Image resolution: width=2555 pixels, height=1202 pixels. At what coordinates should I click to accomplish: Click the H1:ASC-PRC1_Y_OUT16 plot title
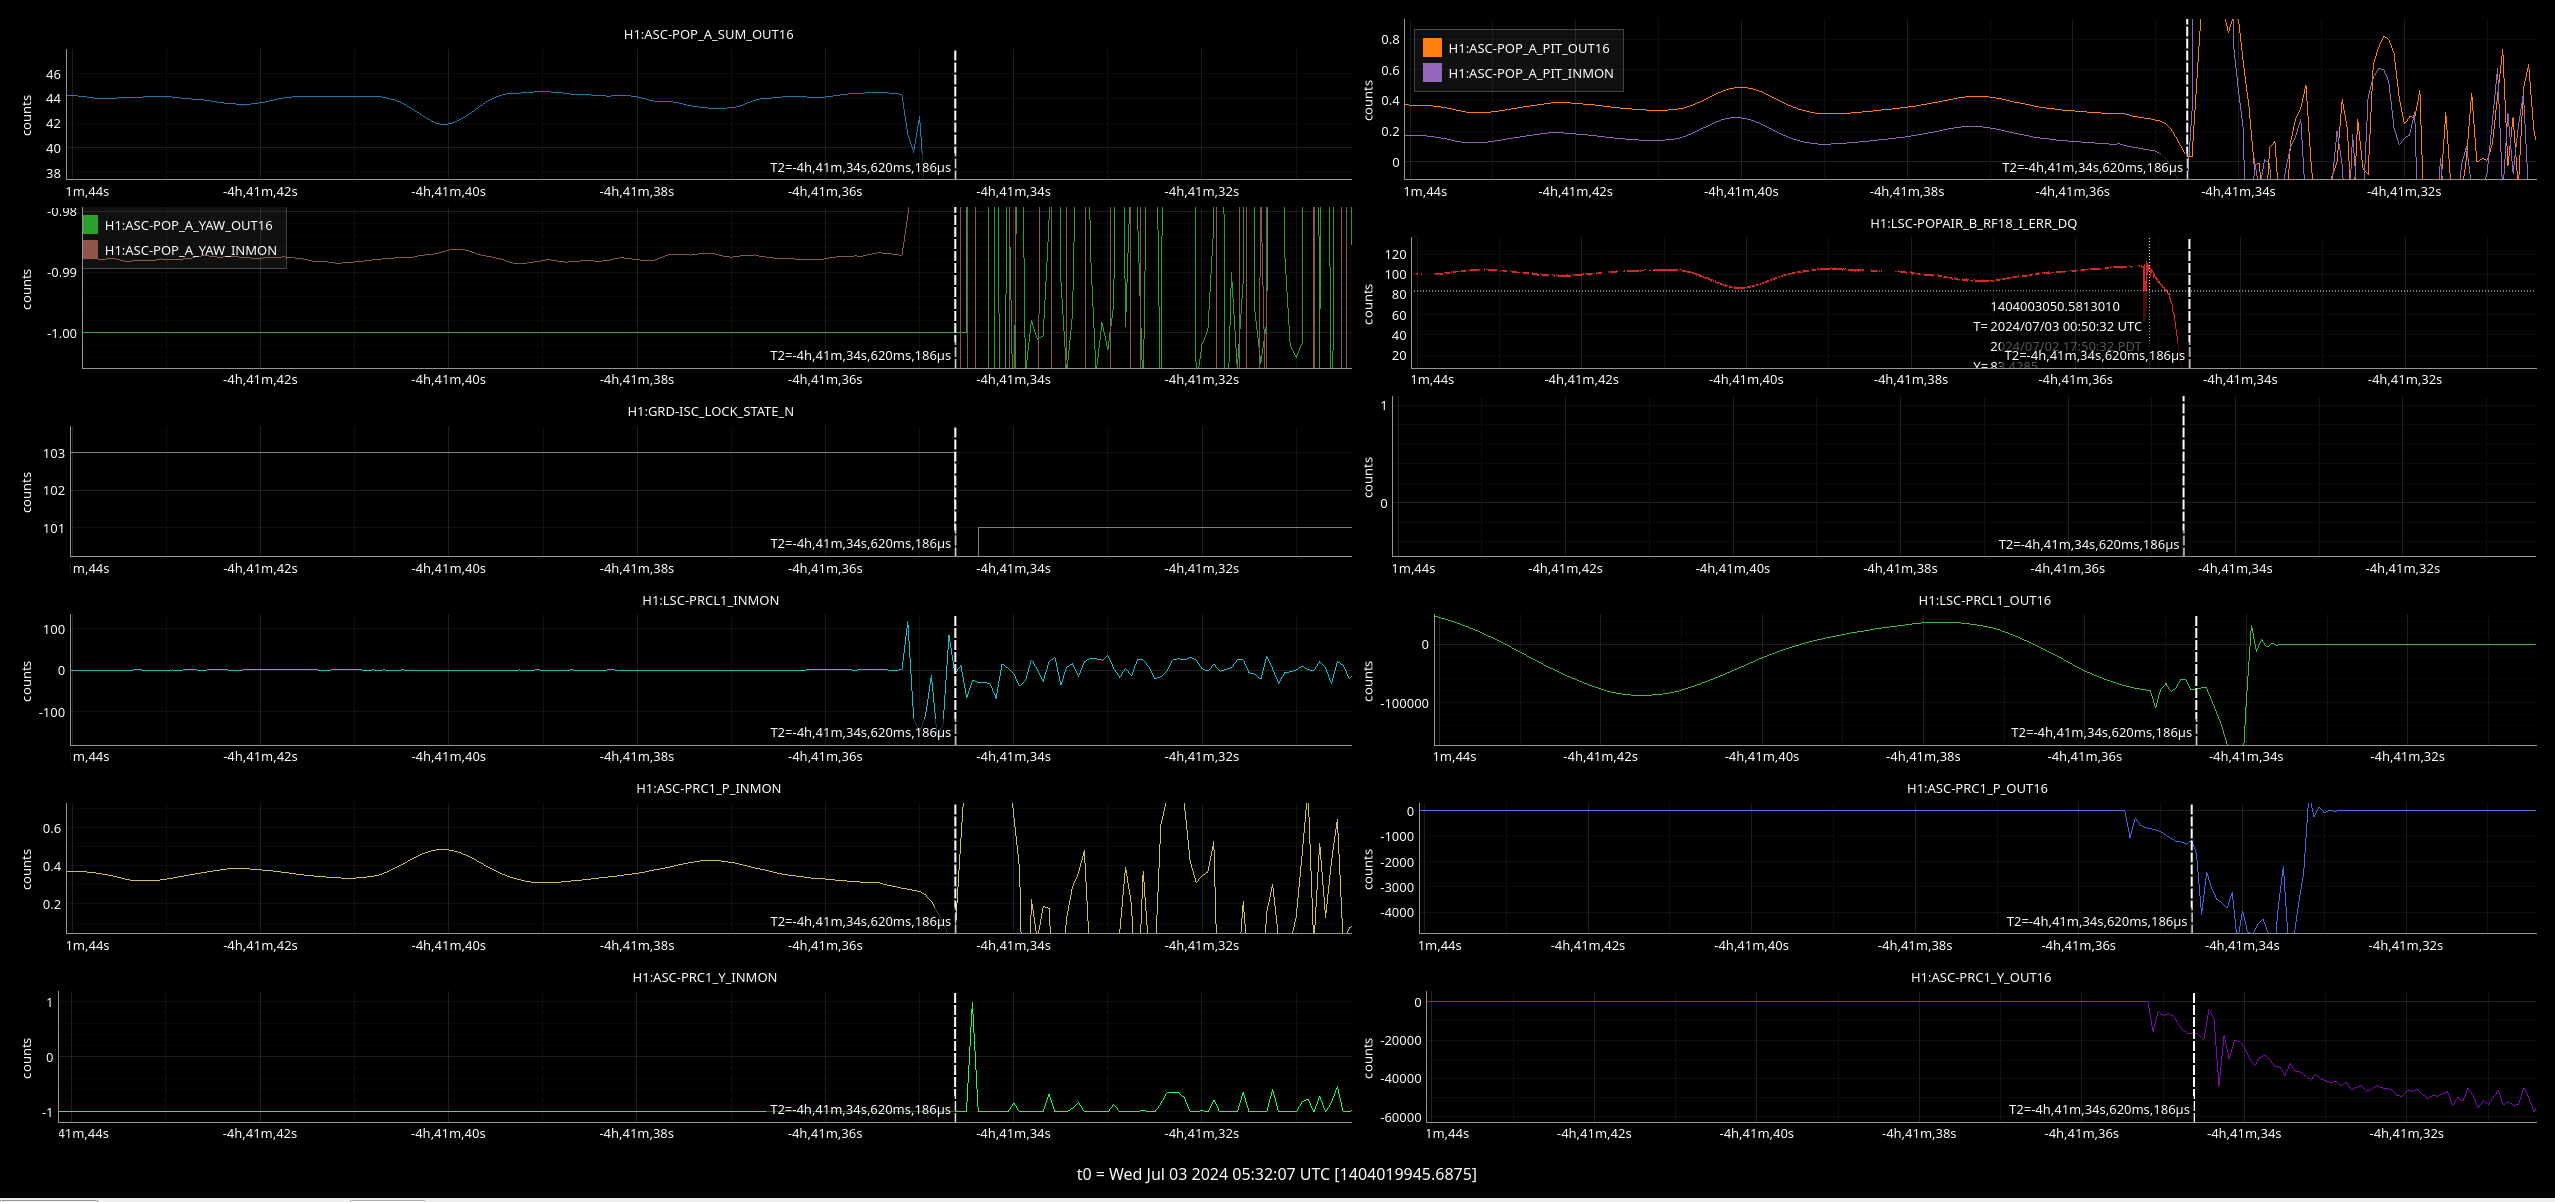[1980, 977]
